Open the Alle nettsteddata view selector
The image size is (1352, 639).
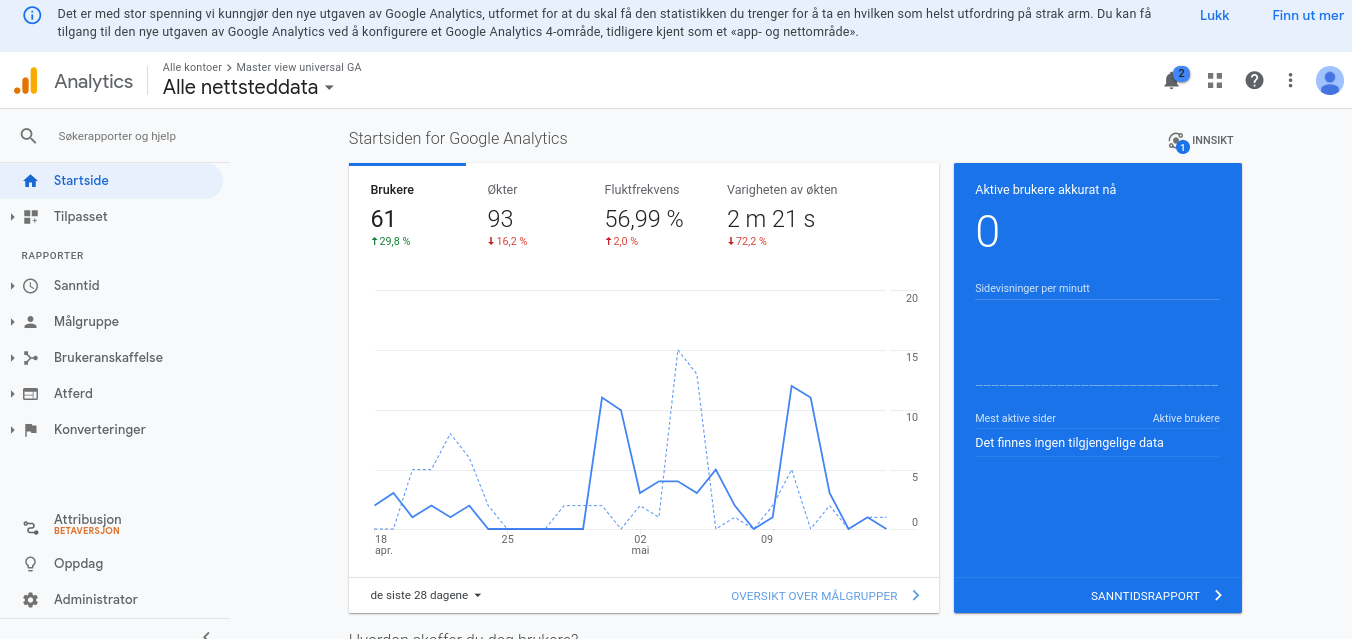(248, 87)
